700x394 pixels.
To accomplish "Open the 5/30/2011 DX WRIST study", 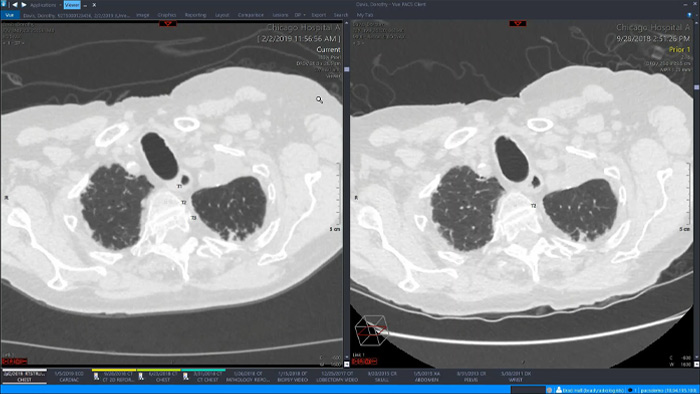I will pyautogui.click(x=516, y=377).
